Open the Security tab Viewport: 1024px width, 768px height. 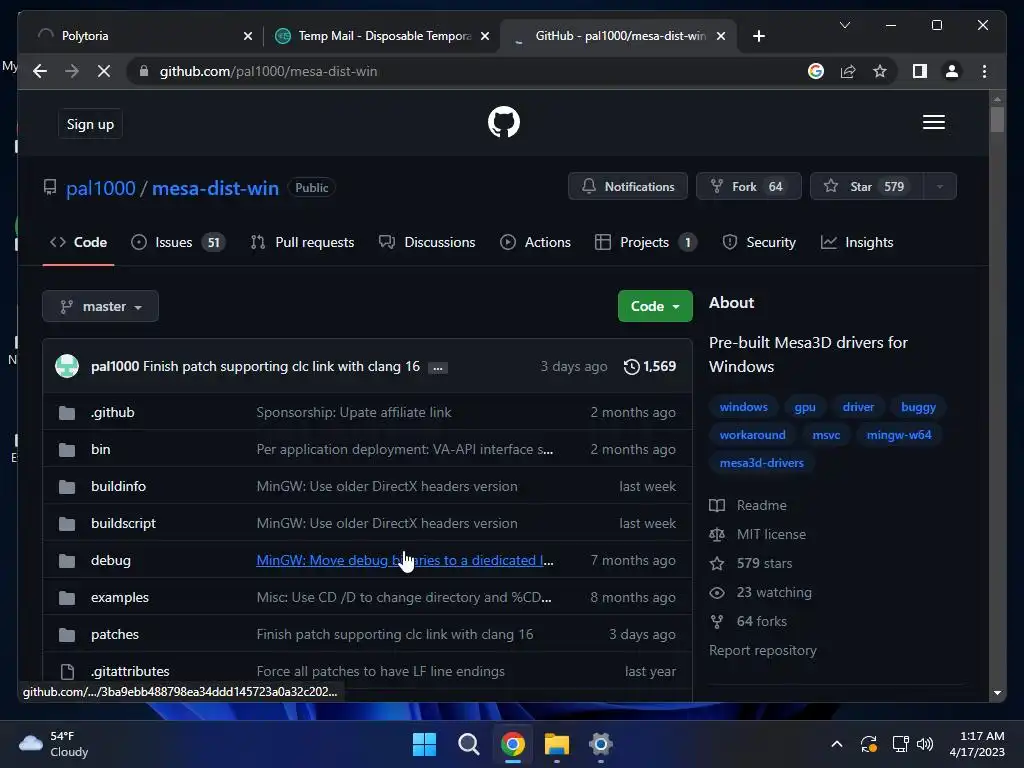pyautogui.click(x=759, y=242)
